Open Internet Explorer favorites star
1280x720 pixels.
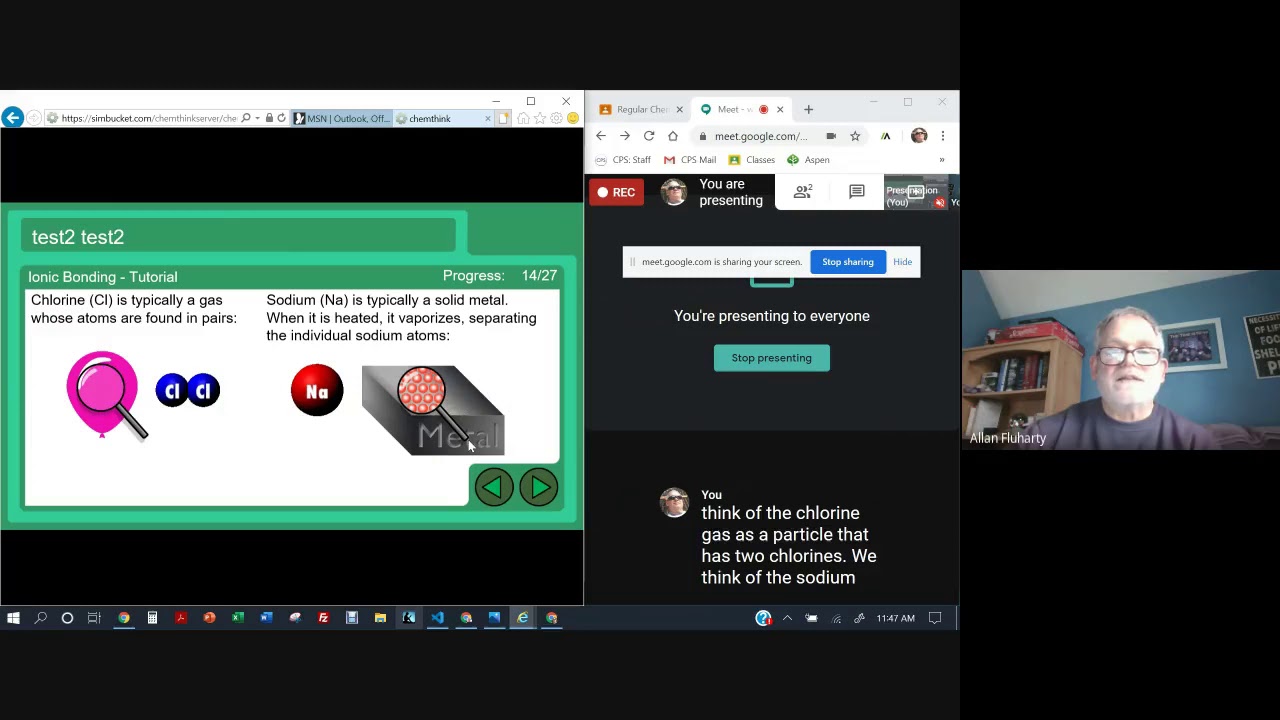coord(540,118)
